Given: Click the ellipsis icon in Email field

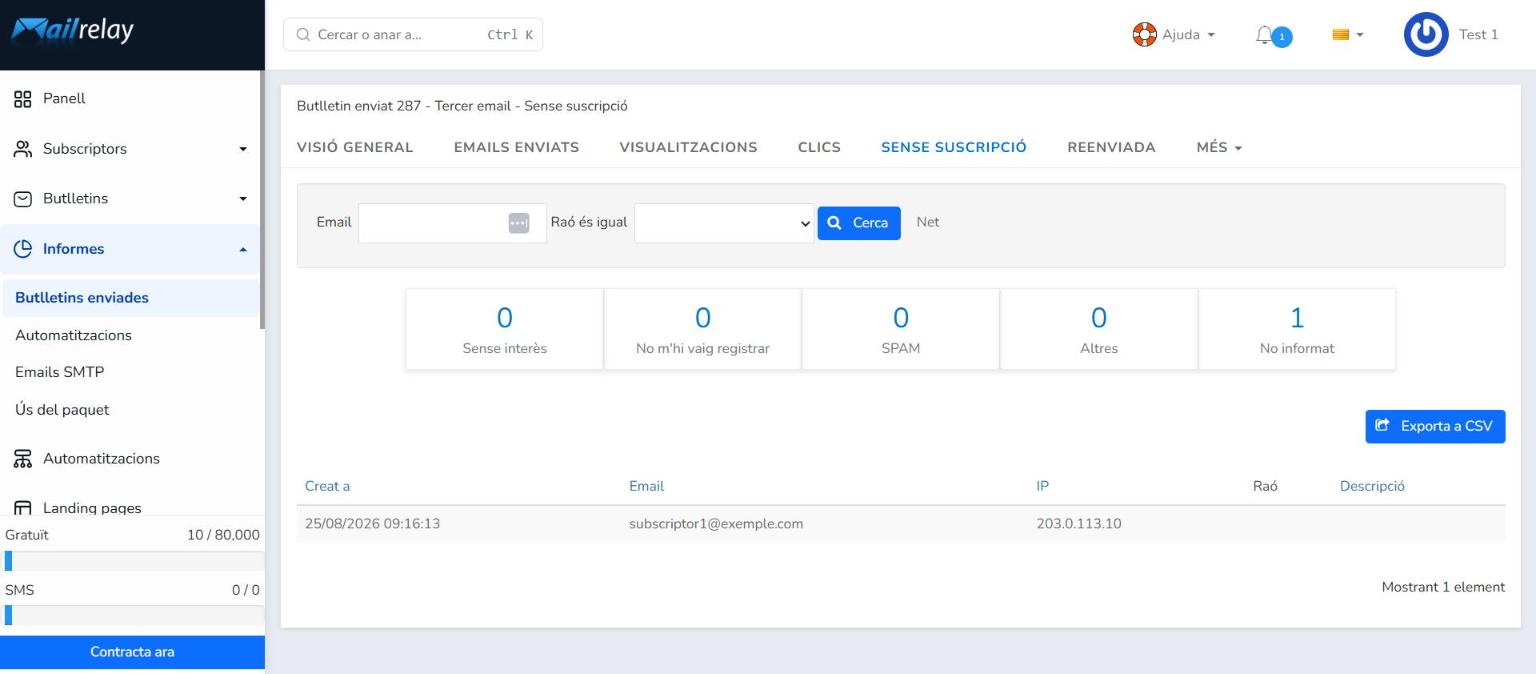Looking at the screenshot, I should click(518, 223).
